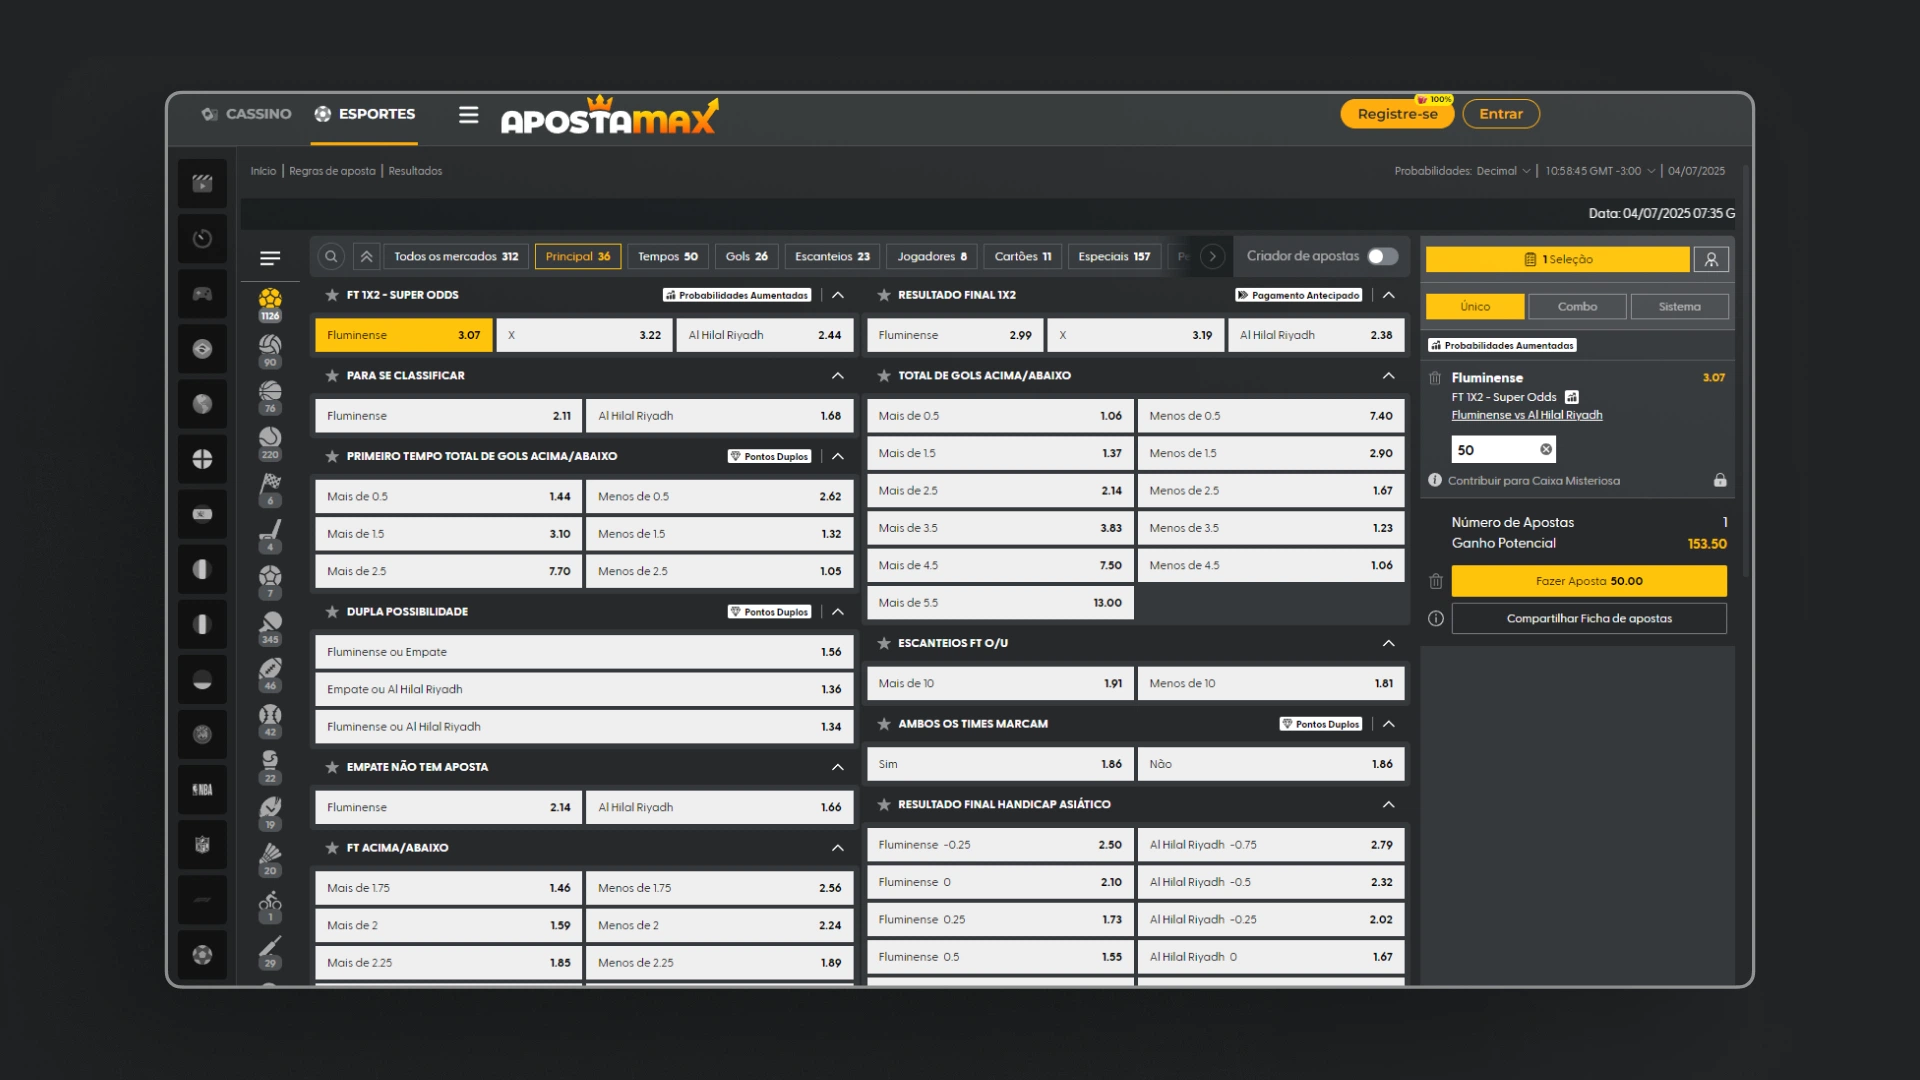Viewport: 1920px width, 1080px height.
Task: Toggle the Criador de apostas switch
Action: pyautogui.click(x=1382, y=257)
